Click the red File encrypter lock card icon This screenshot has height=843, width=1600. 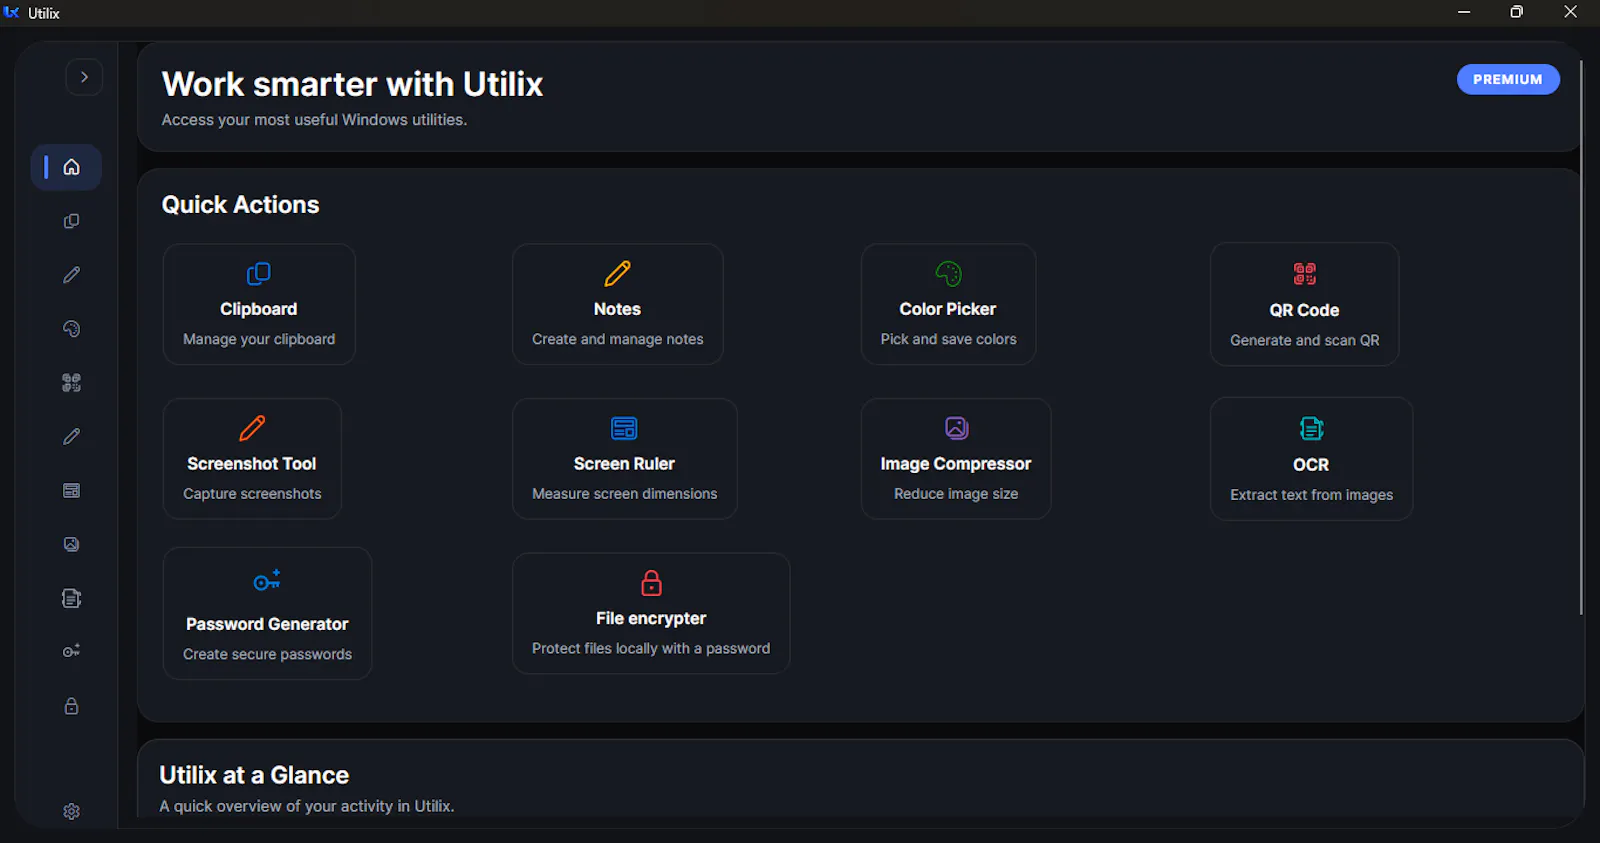coord(651,583)
